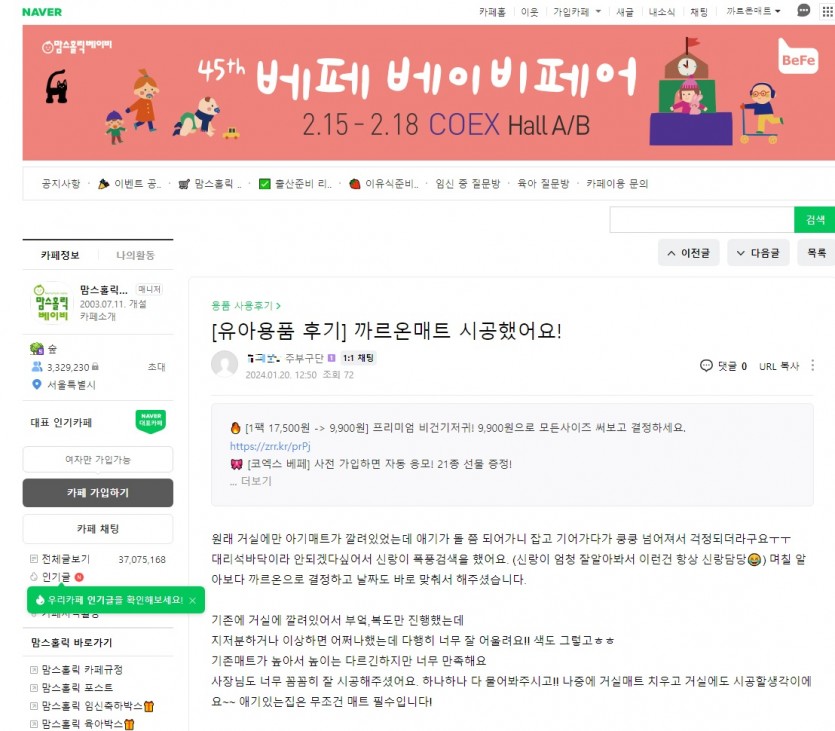This screenshot has height=731, width=835.
Task: Click the 맘스홀릭베이비 cafe logo thumbnail
Action: [x=51, y=303]
